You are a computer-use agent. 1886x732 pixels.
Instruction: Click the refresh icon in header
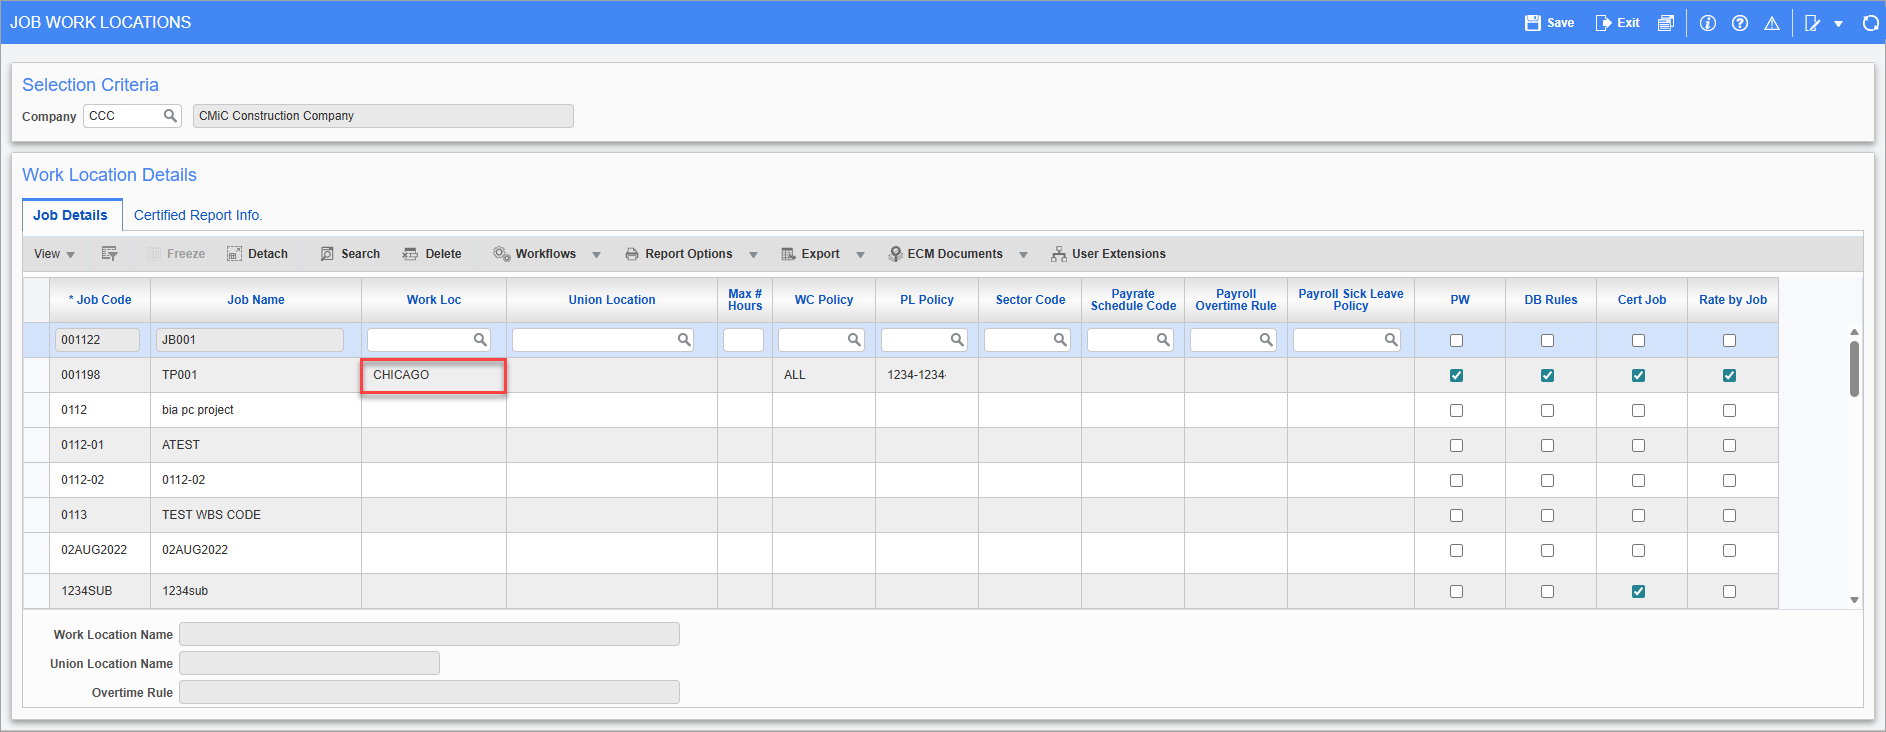coord(1871,23)
